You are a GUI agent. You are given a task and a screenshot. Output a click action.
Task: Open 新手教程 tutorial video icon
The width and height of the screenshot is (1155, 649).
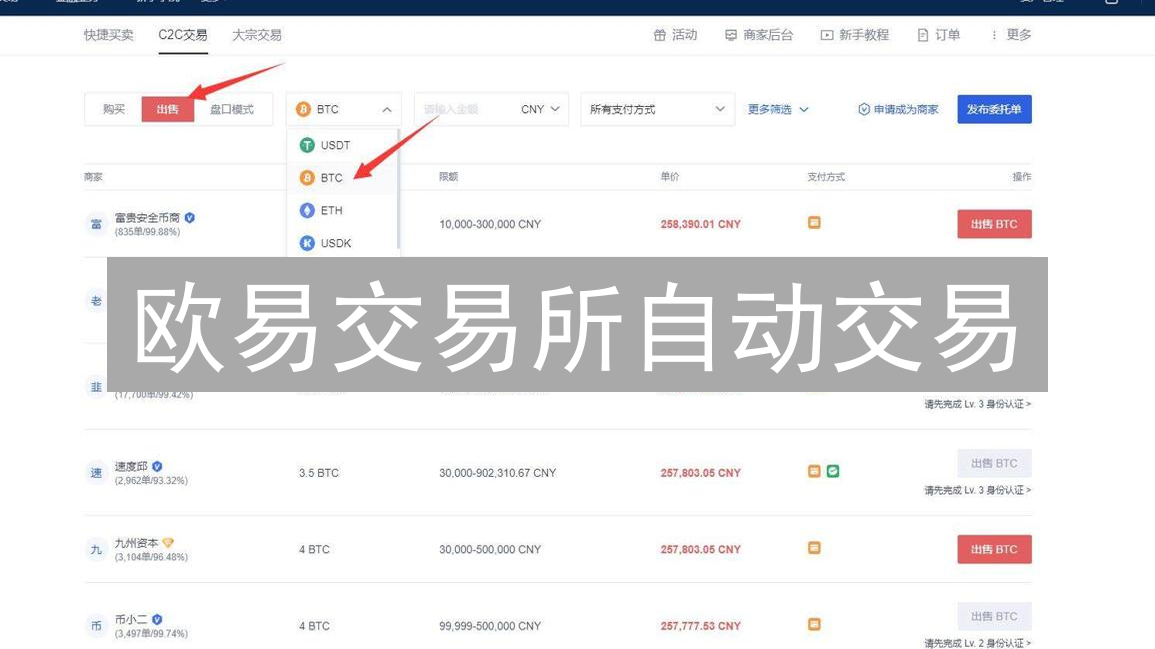826,35
